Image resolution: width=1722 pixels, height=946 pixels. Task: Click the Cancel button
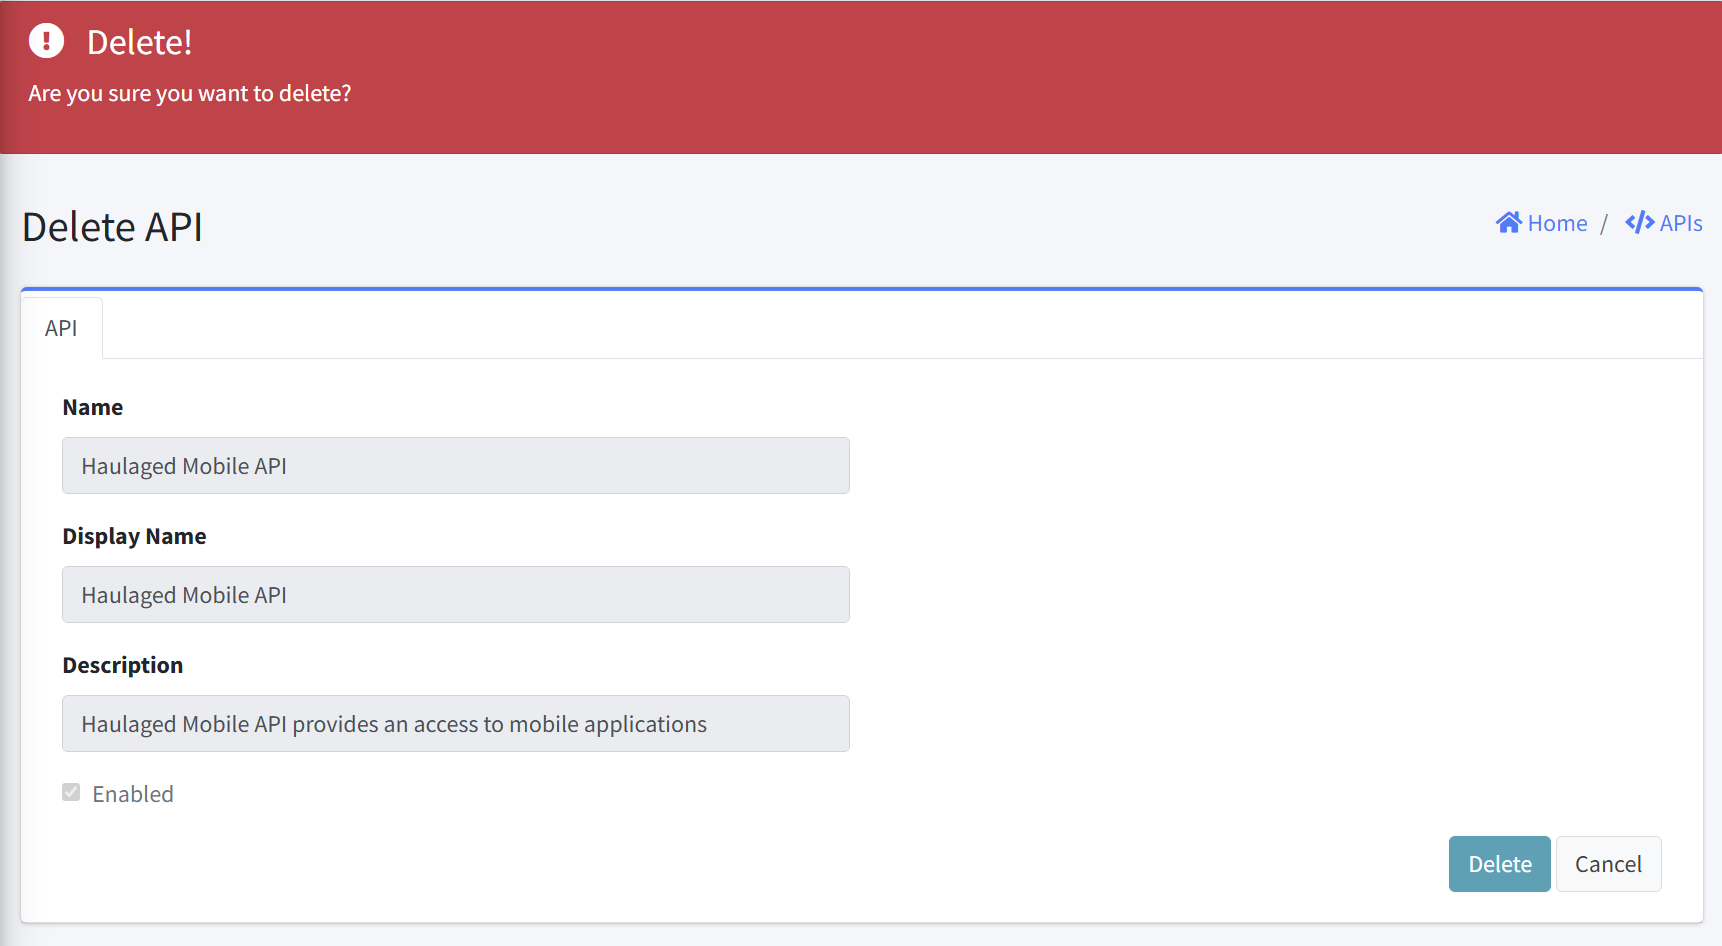1608,864
